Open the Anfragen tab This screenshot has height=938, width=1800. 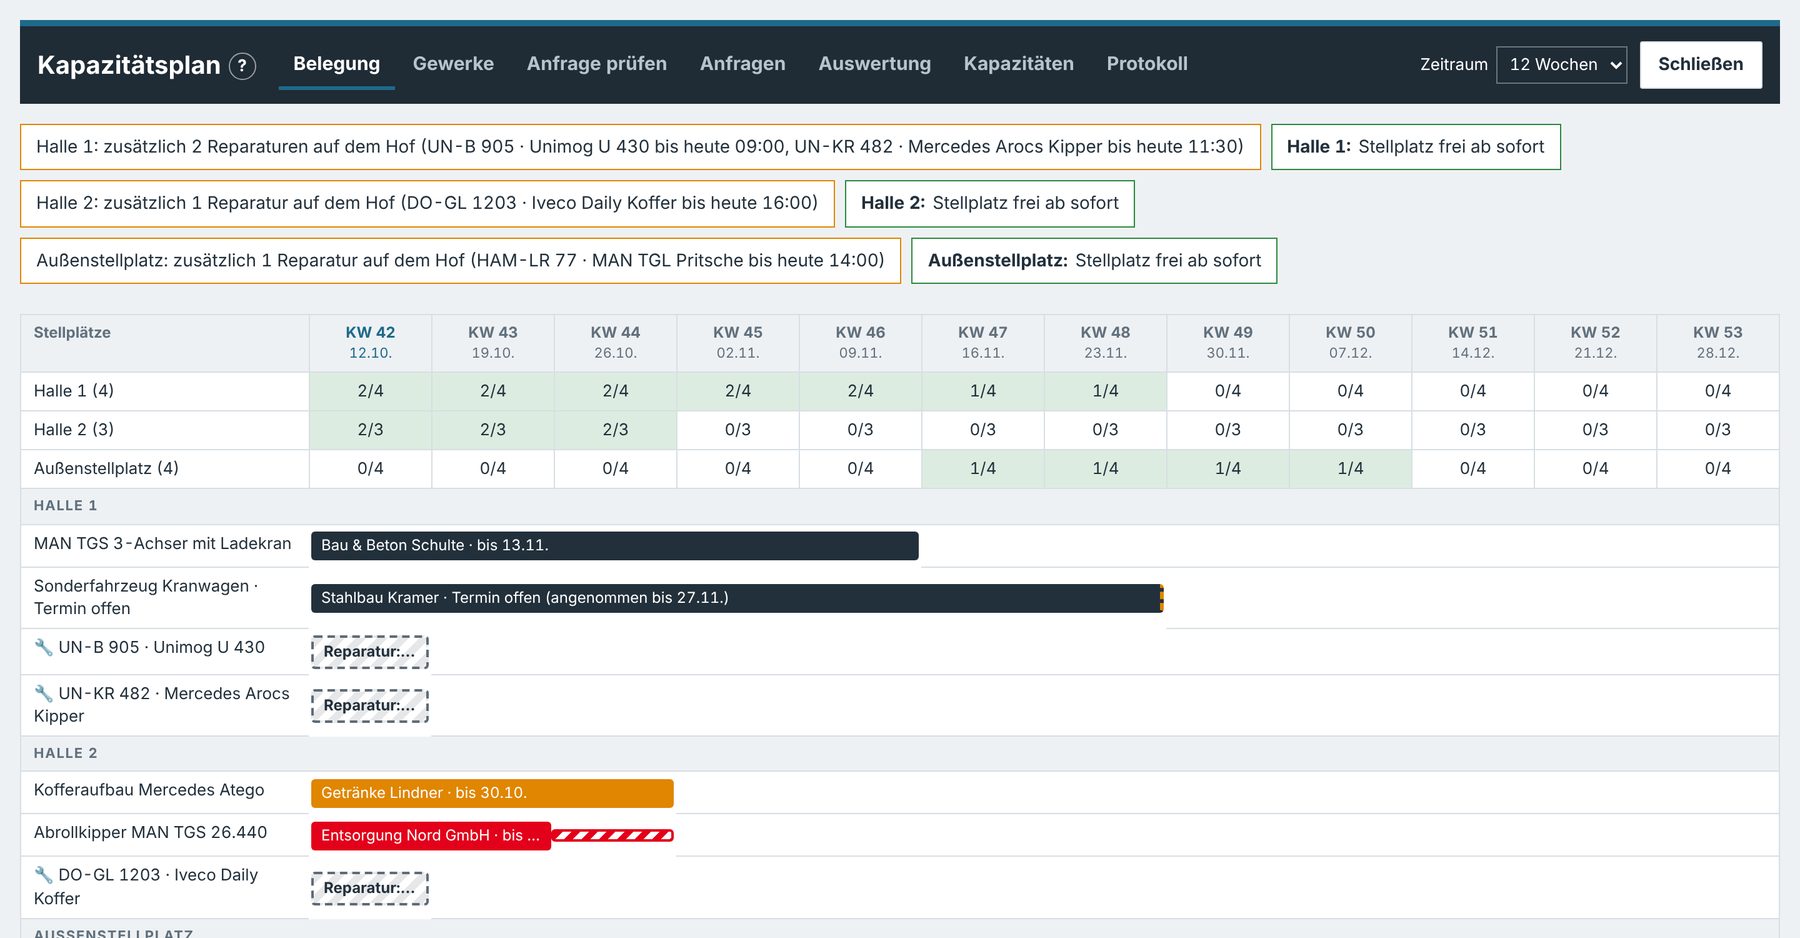click(742, 64)
